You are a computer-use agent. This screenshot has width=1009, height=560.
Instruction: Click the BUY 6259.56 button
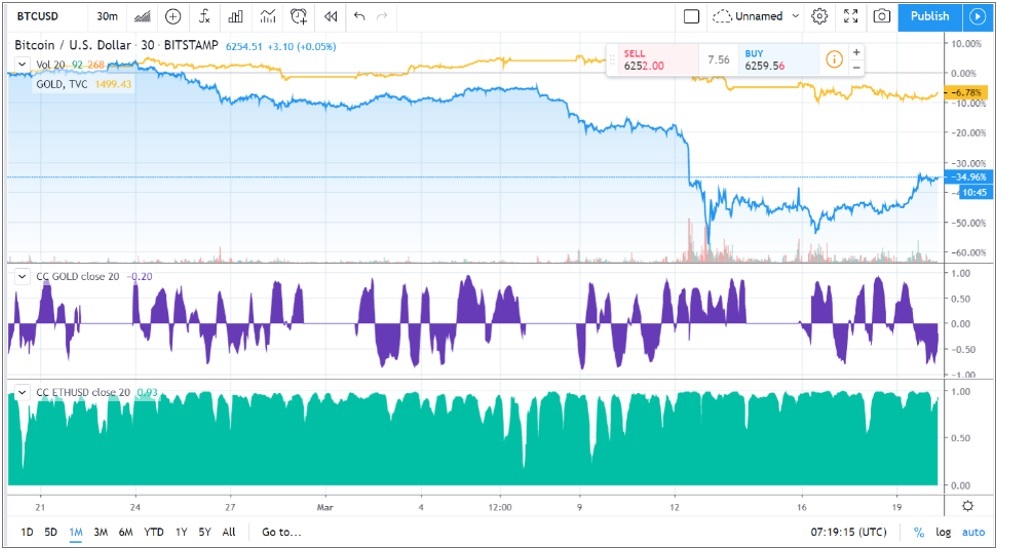click(778, 60)
